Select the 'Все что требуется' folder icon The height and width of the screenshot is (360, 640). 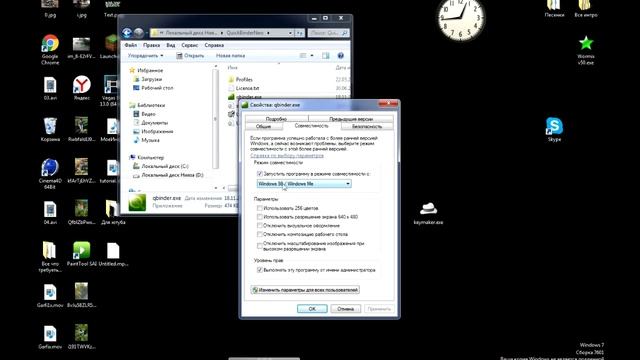[x=50, y=256]
